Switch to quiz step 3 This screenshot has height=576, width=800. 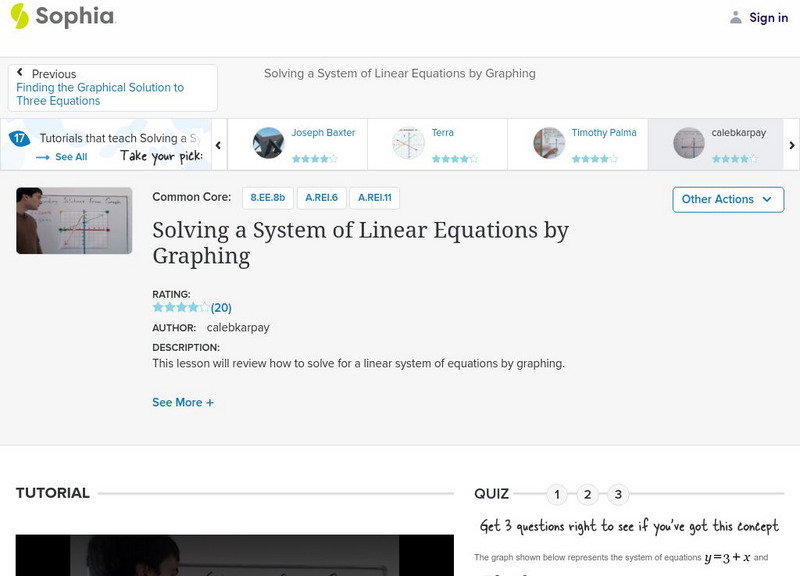[617, 493]
